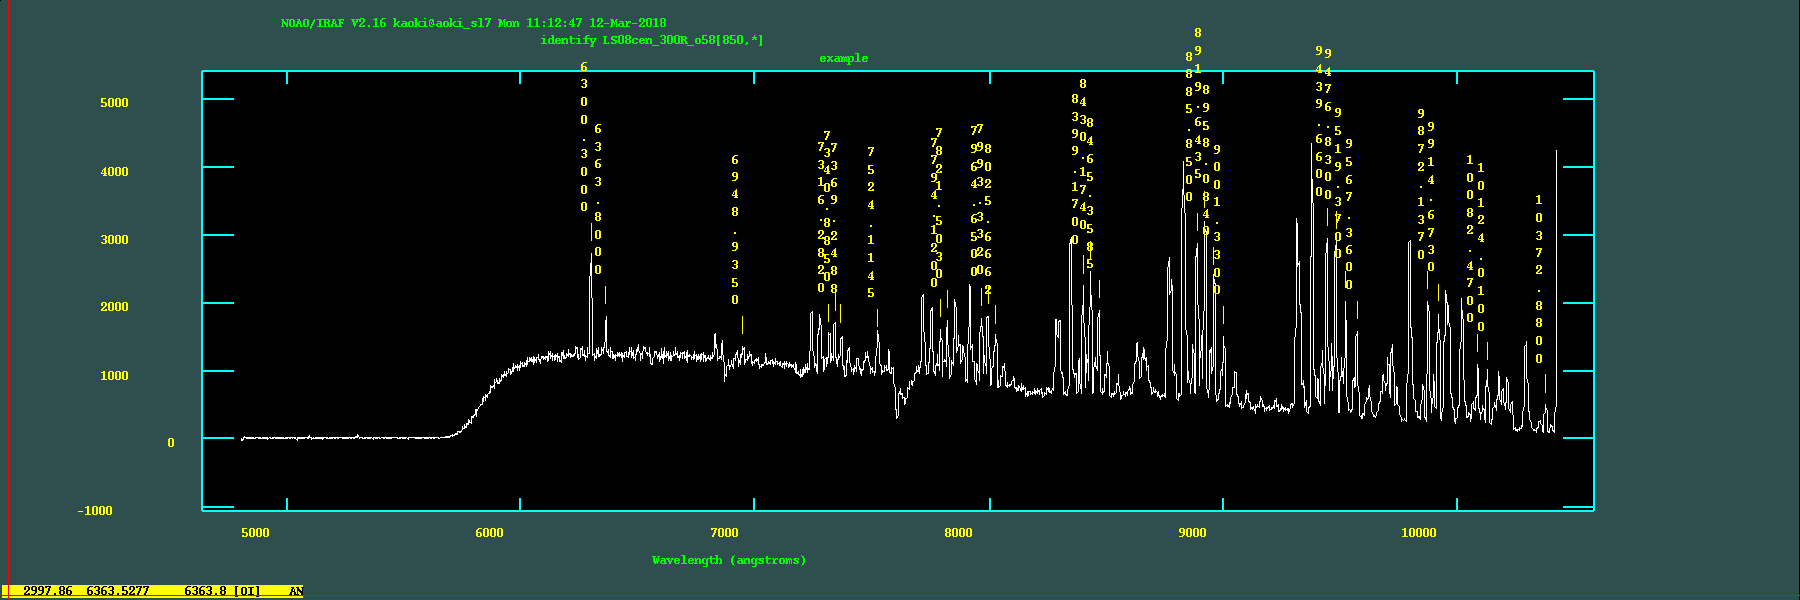Screen dimensions: 1800x600
Task: Select the 7524.1145 line marker label
Action: click(x=871, y=222)
